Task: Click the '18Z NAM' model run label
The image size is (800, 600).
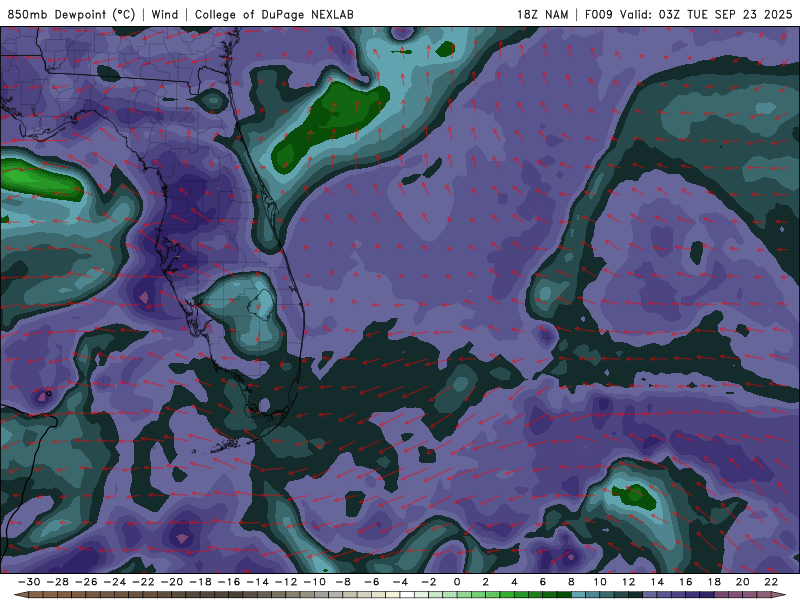Action: [542, 15]
